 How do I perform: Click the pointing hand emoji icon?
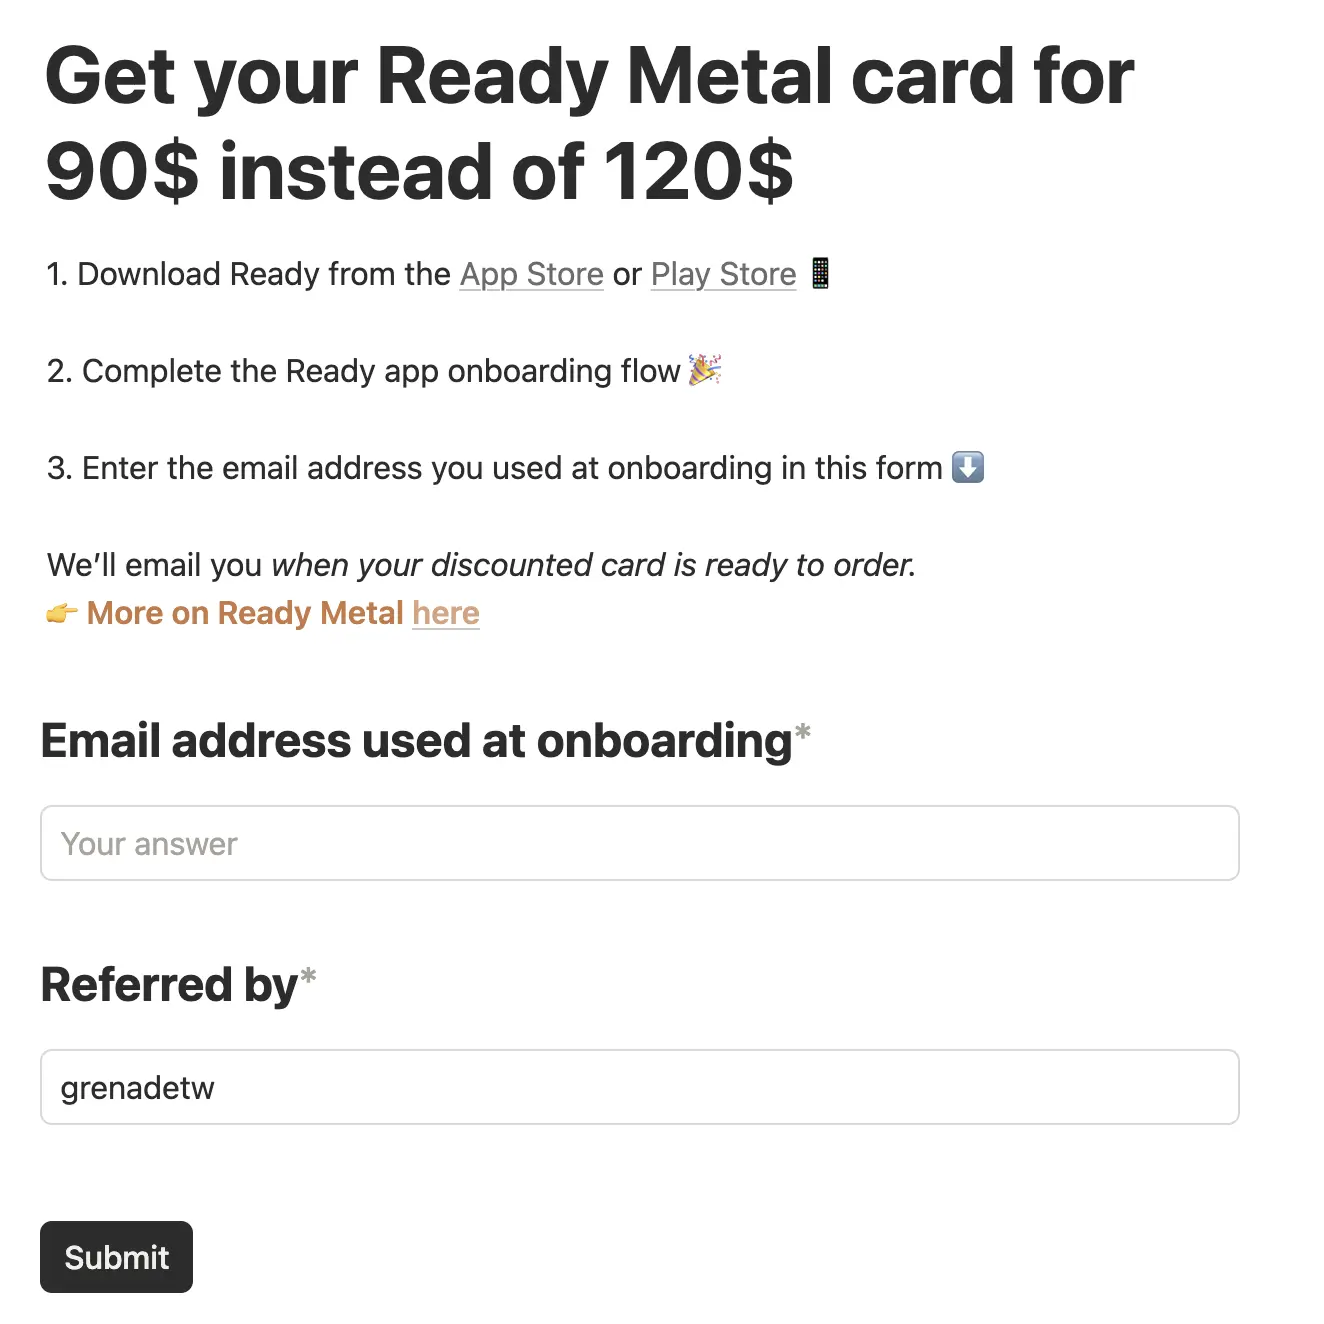click(62, 613)
